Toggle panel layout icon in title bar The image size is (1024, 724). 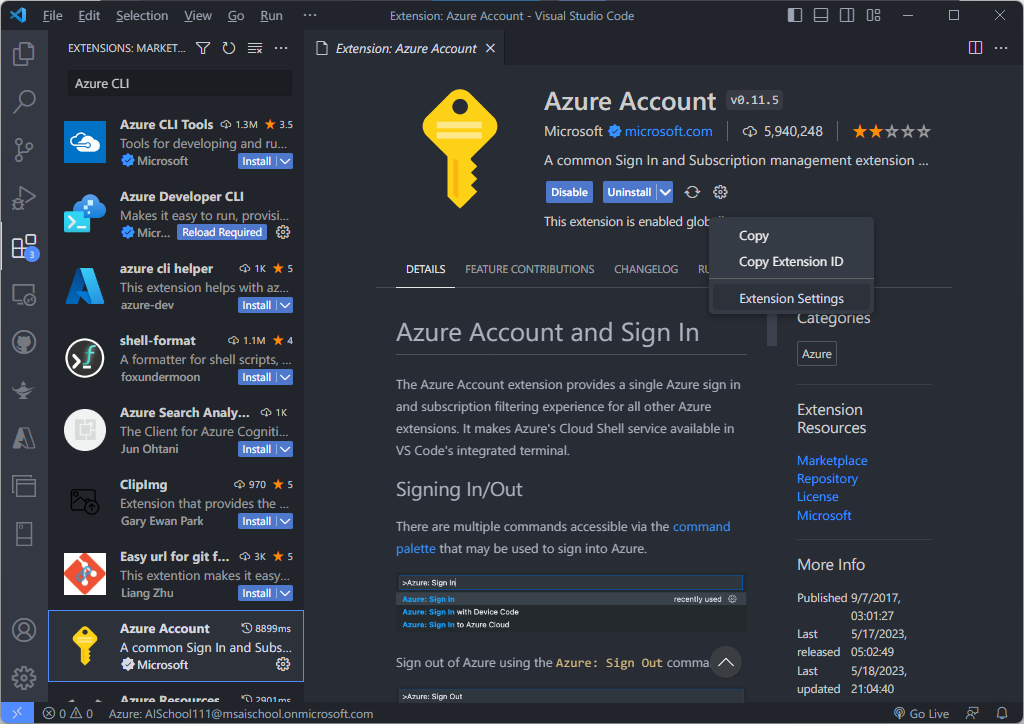coord(821,15)
